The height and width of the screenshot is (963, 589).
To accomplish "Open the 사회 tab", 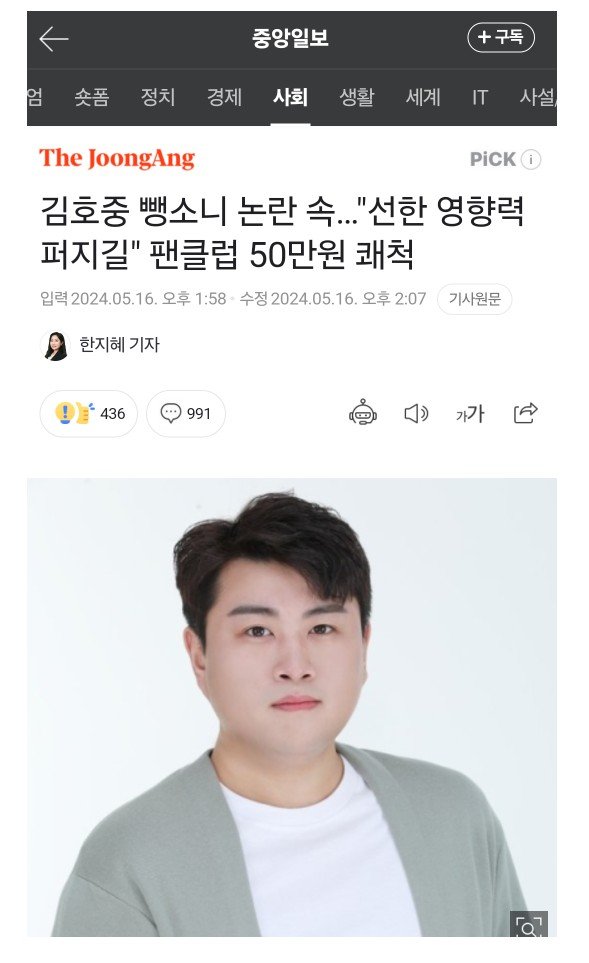I will pos(291,97).
